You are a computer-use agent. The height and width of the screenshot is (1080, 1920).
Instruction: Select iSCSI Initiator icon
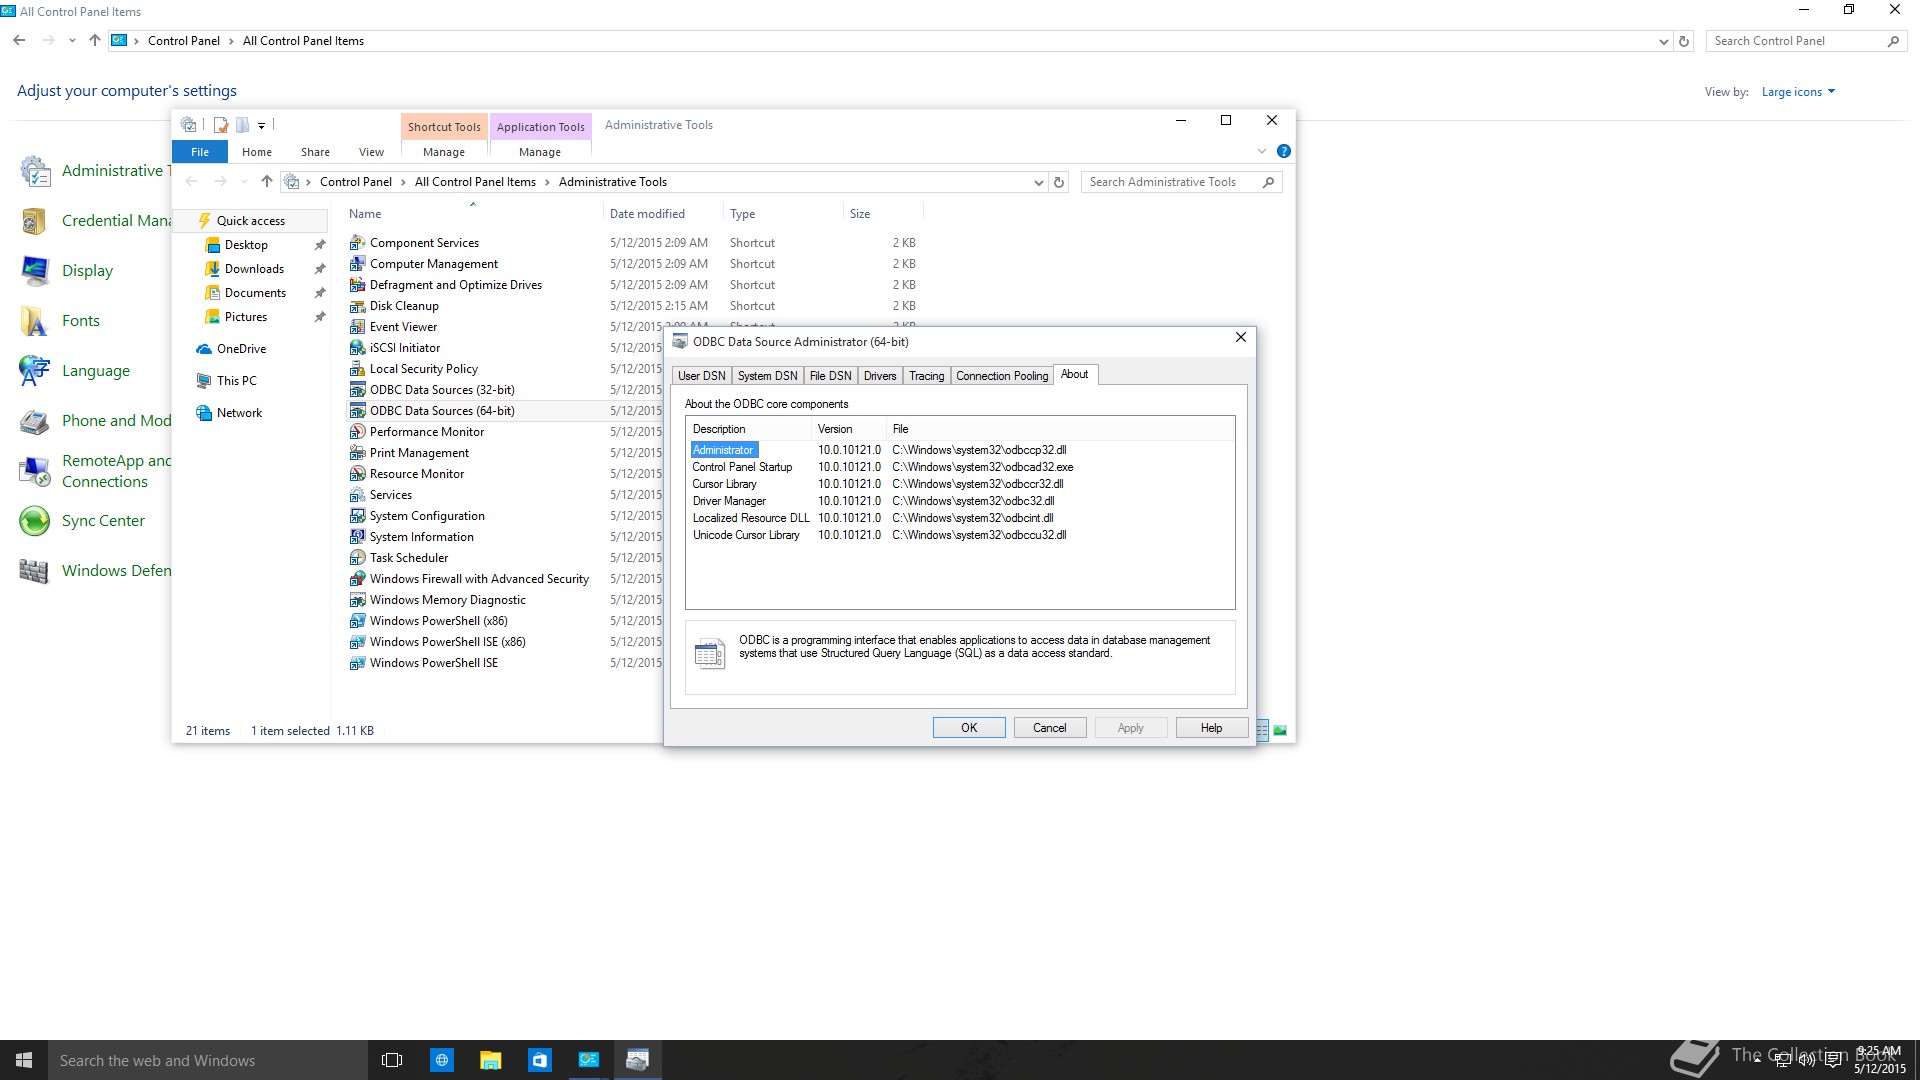(x=357, y=348)
